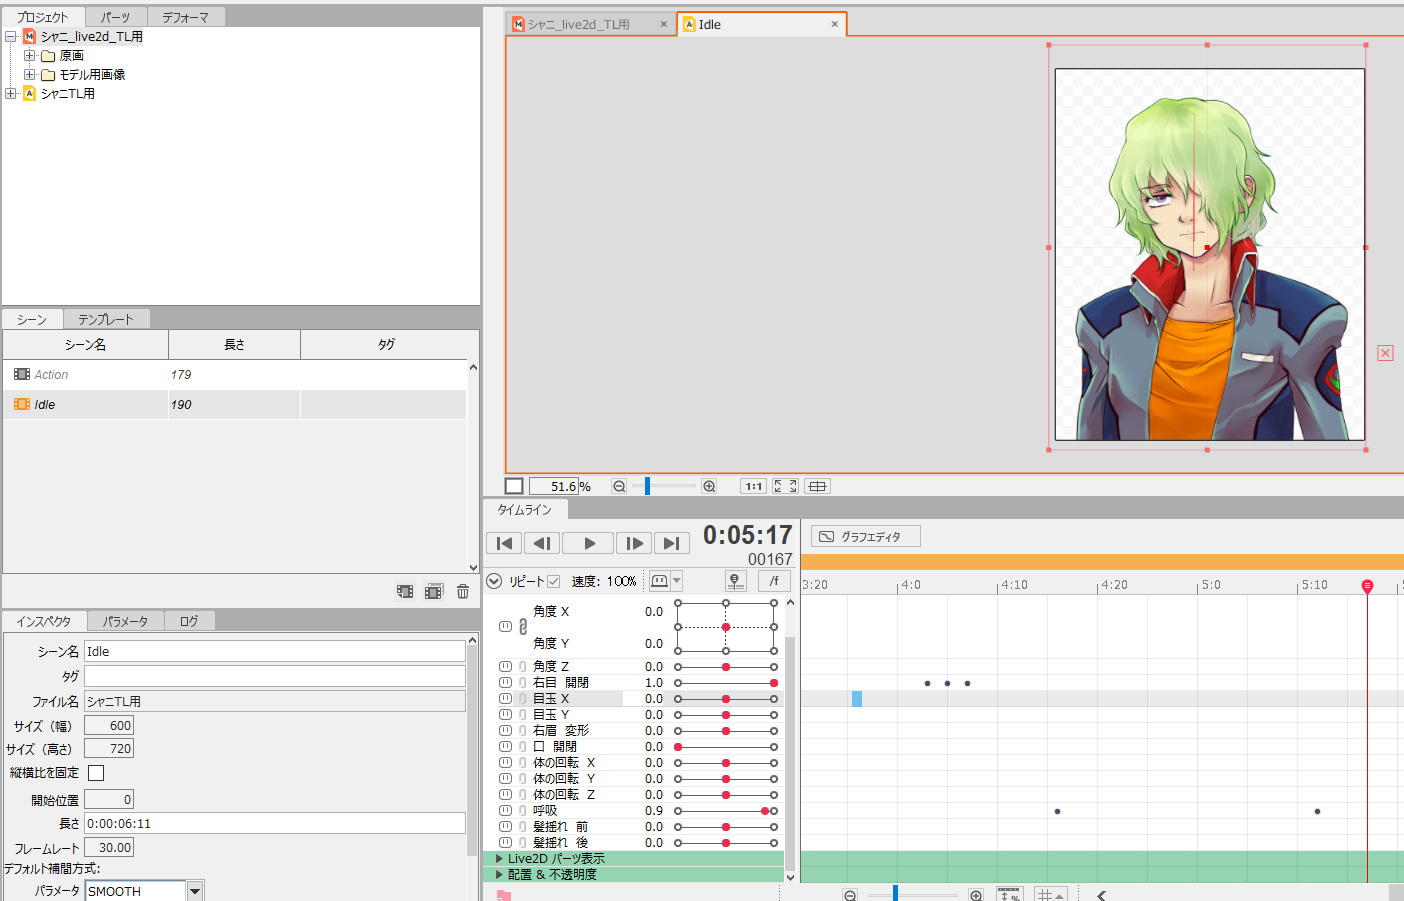Expand the モデル用画像 folder
The height and width of the screenshot is (901, 1404).
(x=29, y=74)
